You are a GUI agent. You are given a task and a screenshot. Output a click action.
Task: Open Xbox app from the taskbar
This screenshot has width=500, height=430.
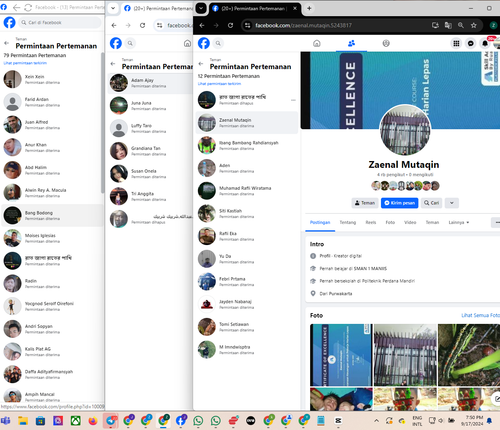coord(76,421)
